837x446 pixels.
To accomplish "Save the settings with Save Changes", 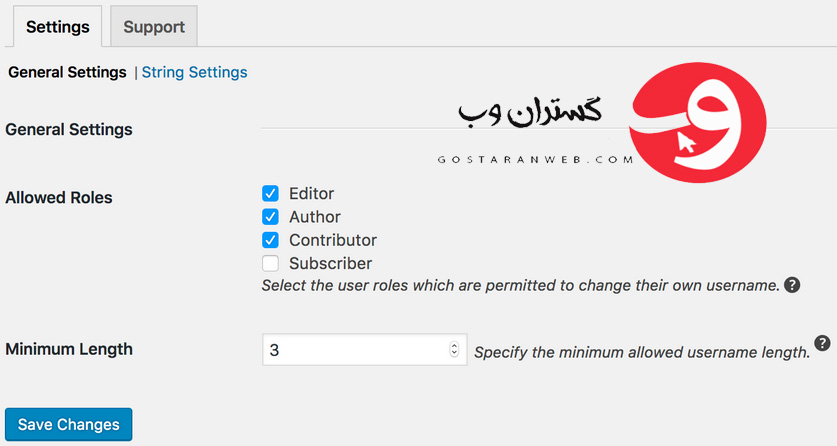I will point(68,424).
